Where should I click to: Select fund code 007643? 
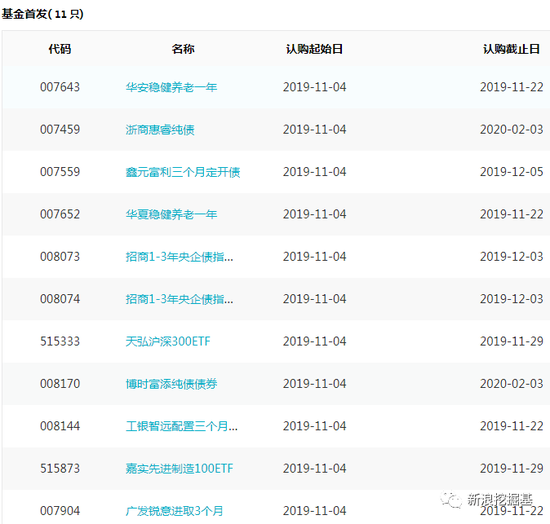click(60, 87)
